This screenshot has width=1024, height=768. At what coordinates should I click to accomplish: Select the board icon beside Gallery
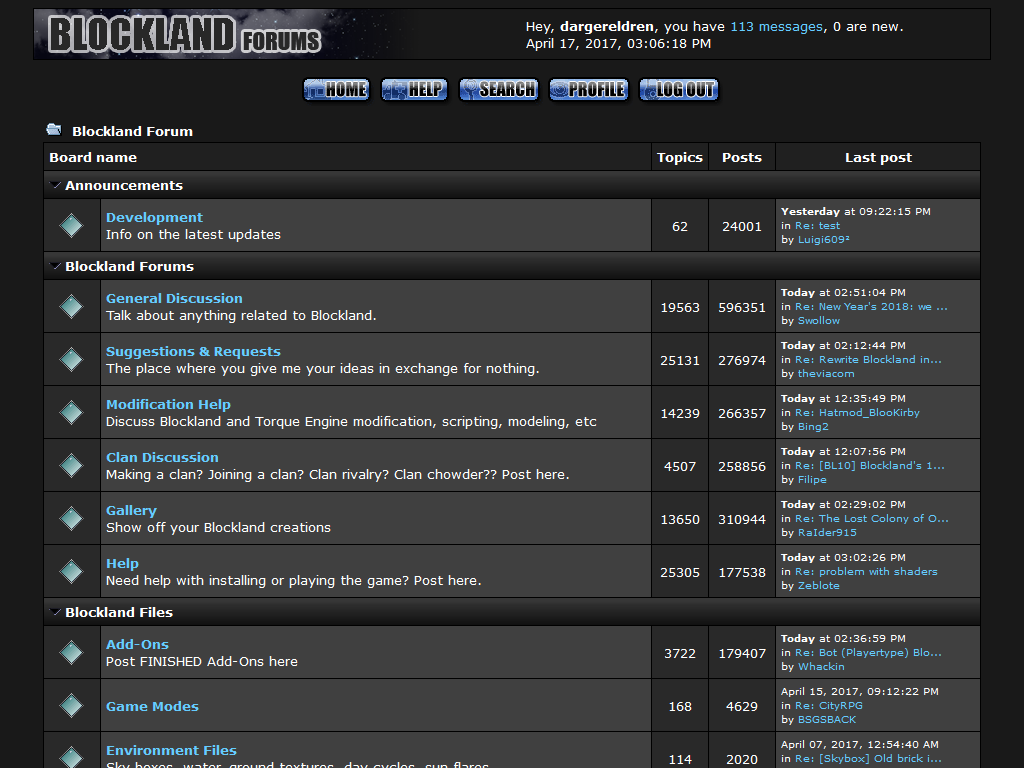coord(71,518)
